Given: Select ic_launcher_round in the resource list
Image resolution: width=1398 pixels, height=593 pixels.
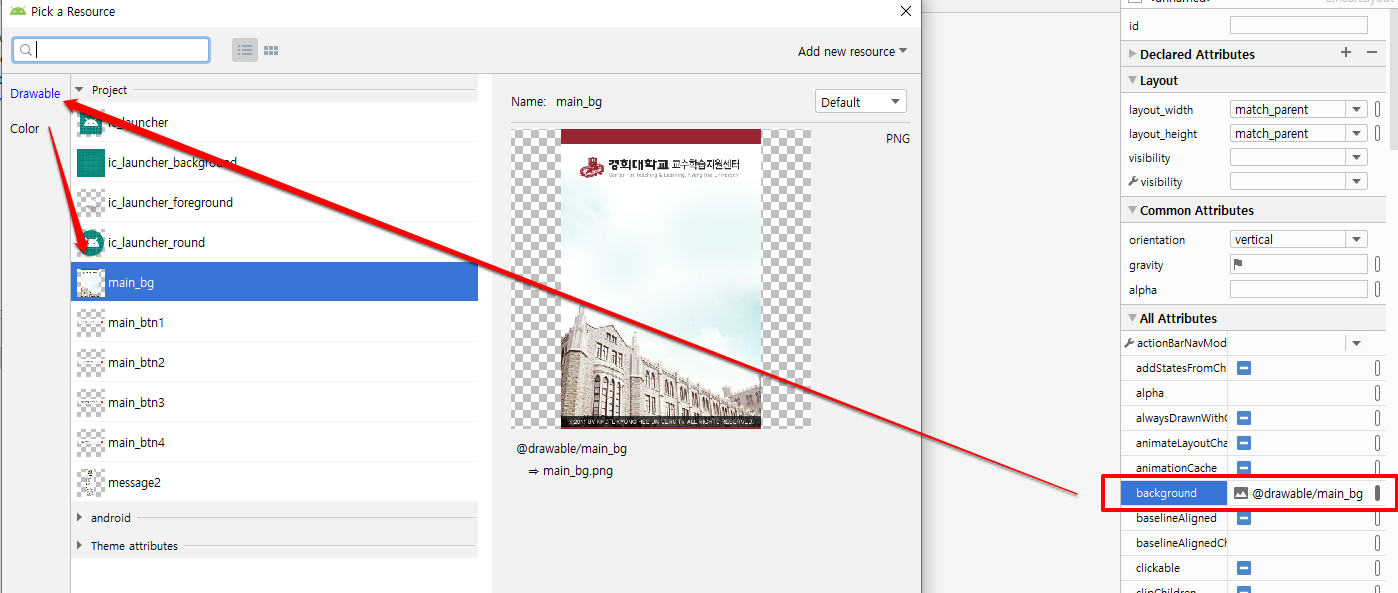Looking at the screenshot, I should tap(274, 242).
